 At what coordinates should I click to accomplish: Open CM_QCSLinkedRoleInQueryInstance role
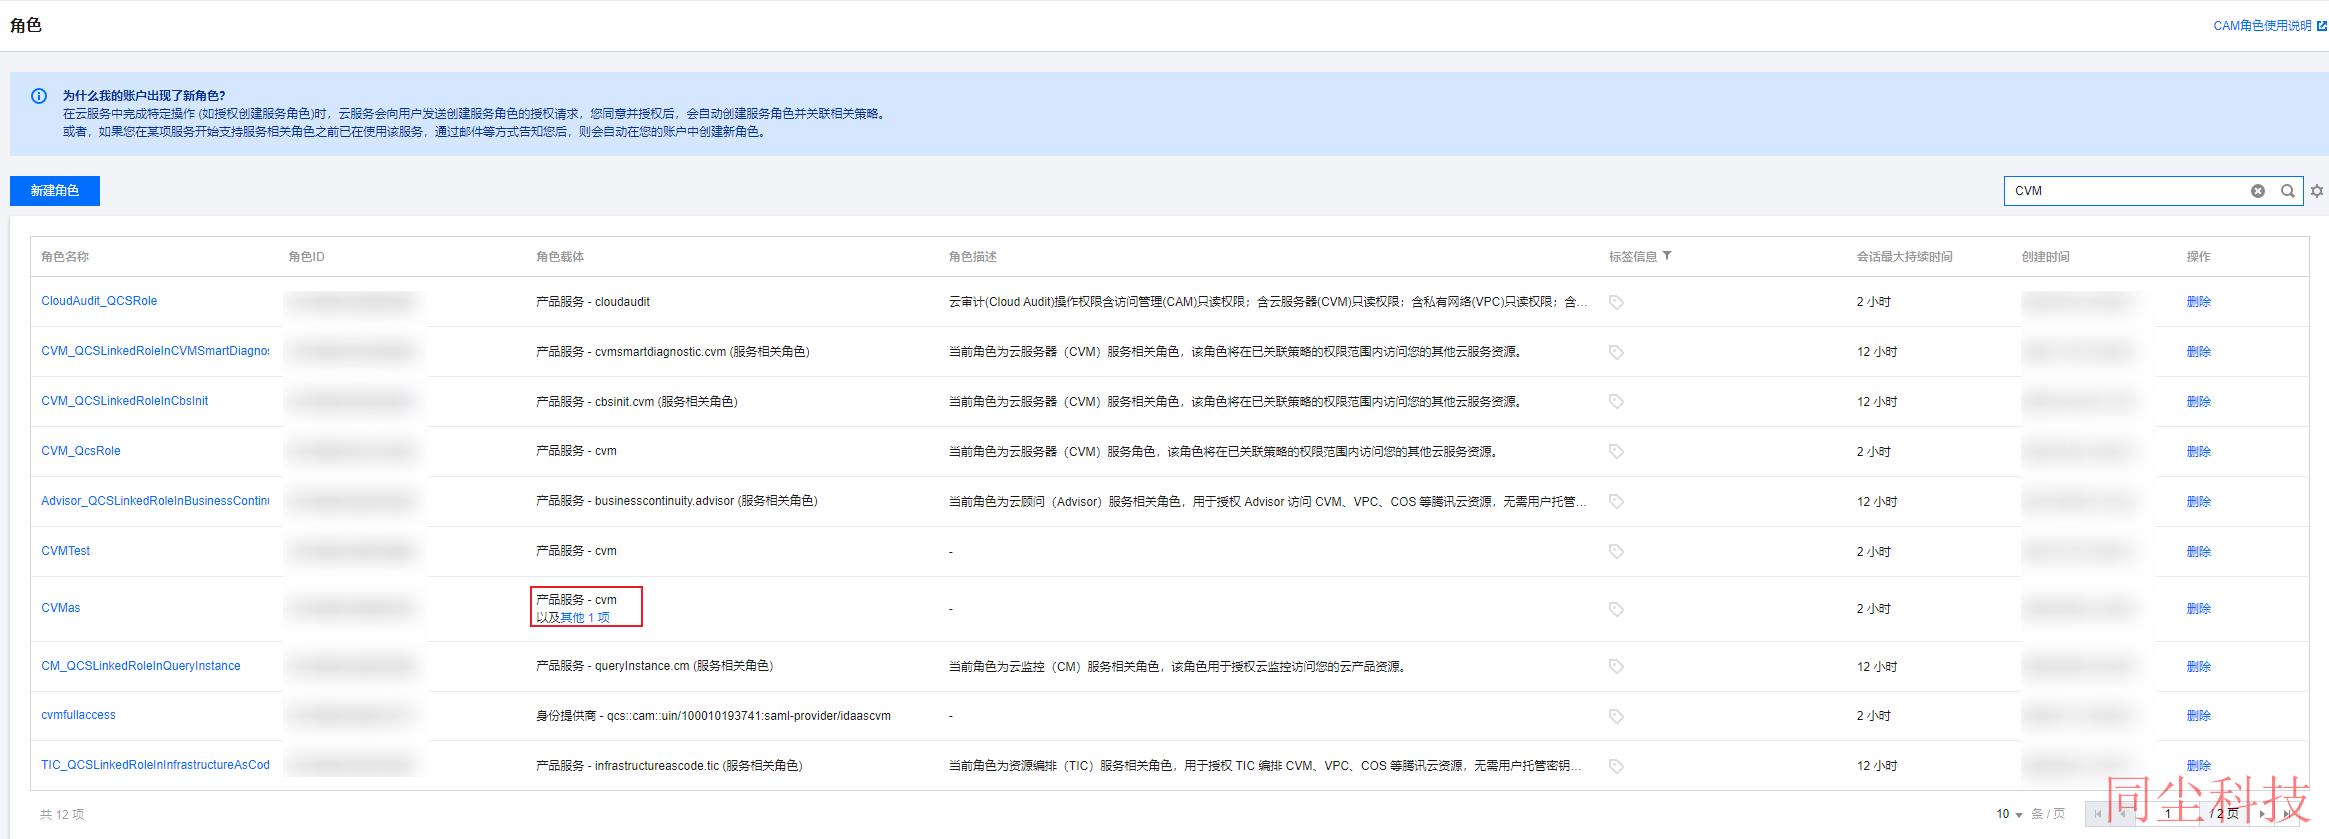(141, 666)
